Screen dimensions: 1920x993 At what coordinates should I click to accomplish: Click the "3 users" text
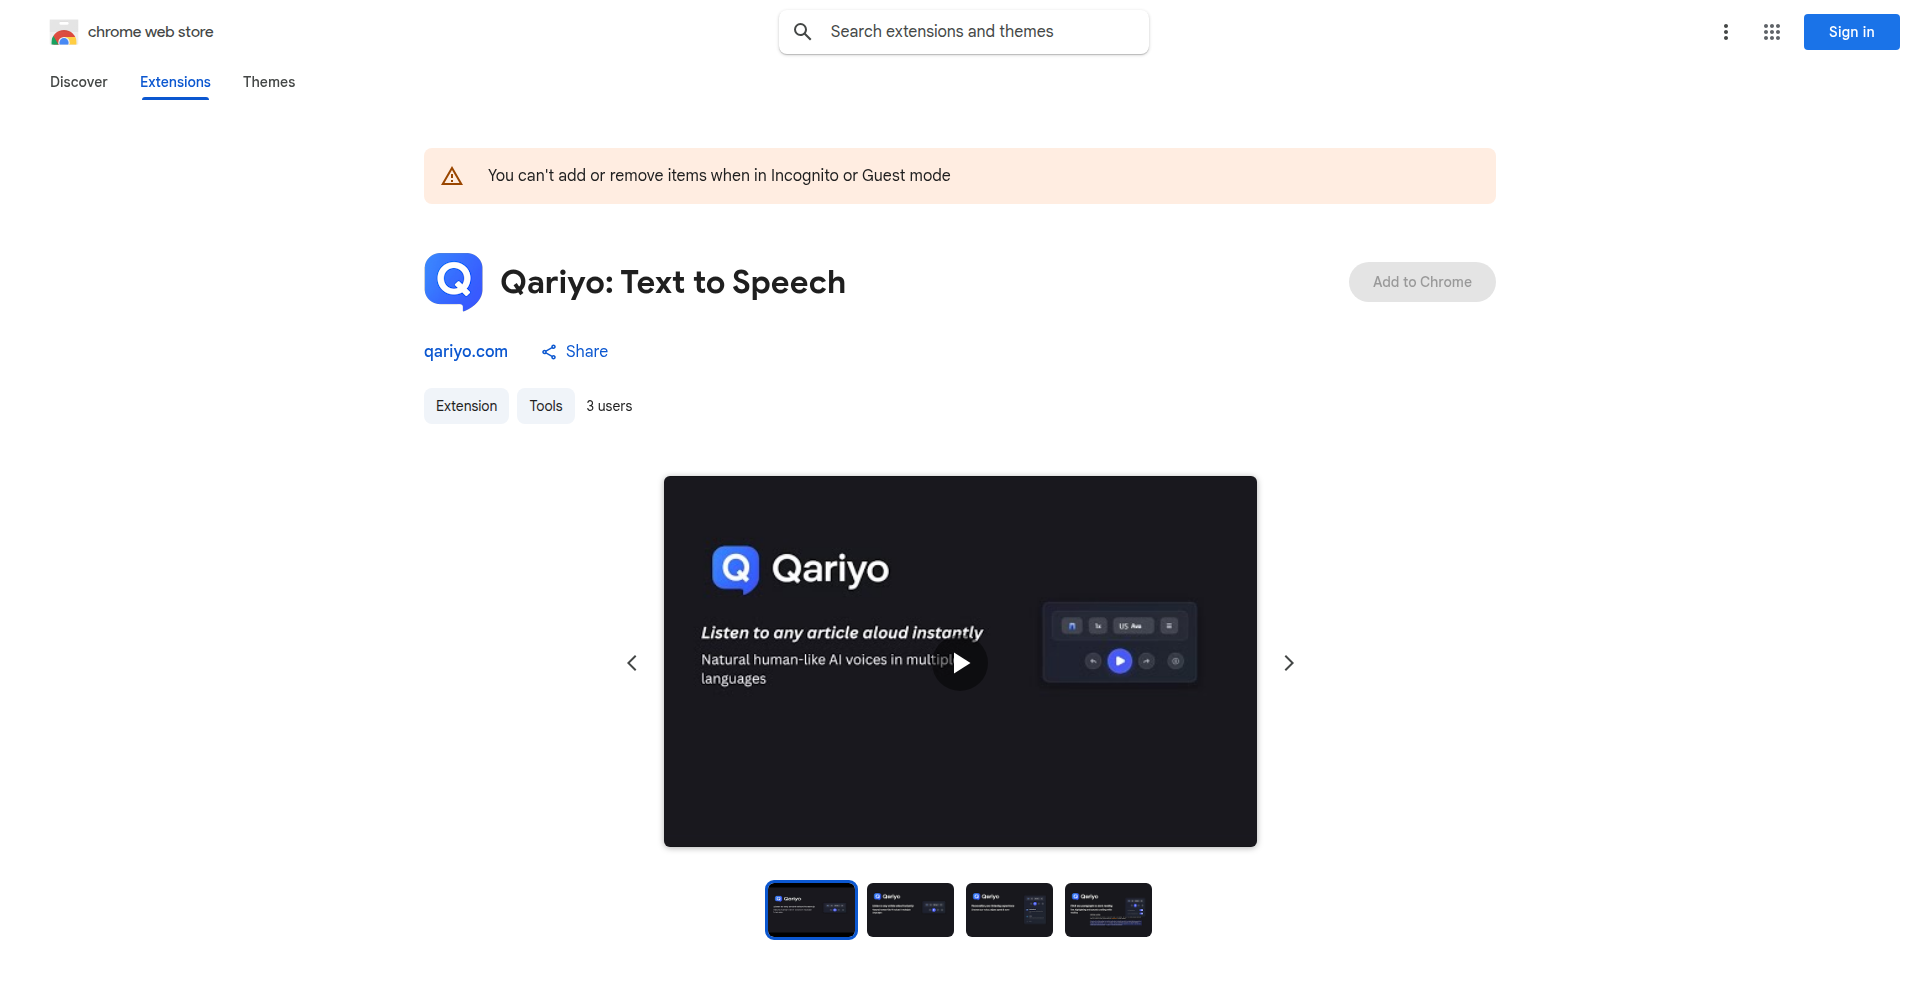coord(609,406)
